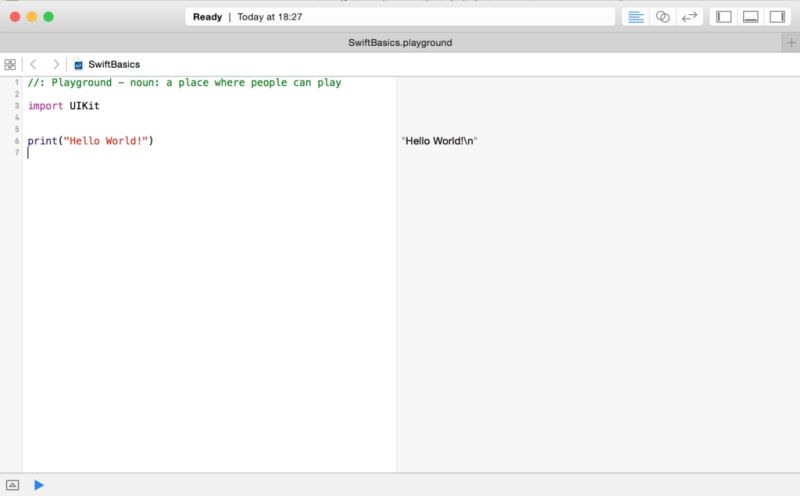The image size is (800, 496).
Task: Run the playground with play button
Action: tap(39, 485)
